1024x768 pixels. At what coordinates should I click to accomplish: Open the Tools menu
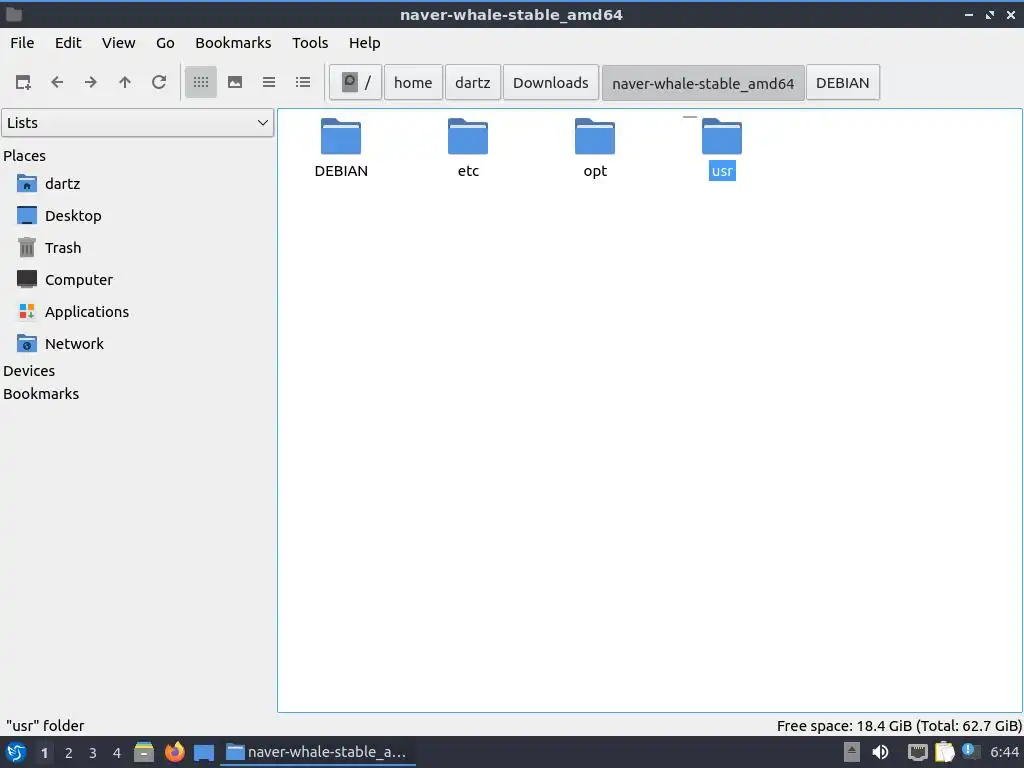tap(310, 42)
